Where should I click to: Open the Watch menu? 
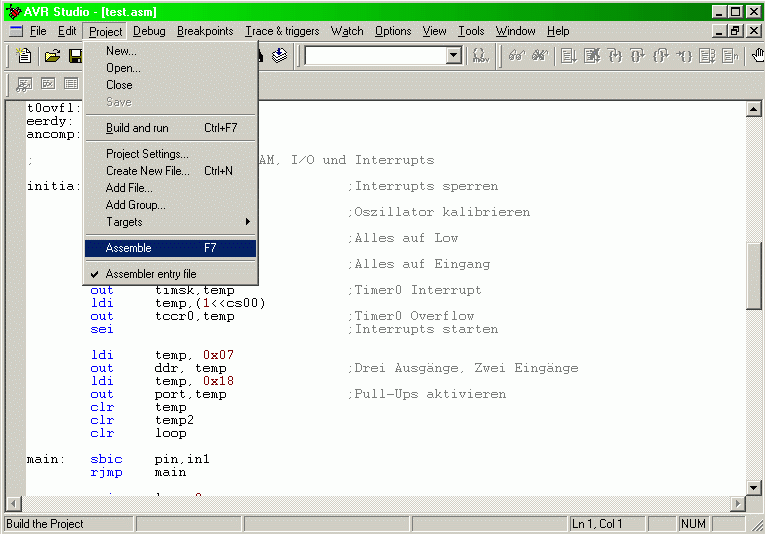(x=347, y=31)
